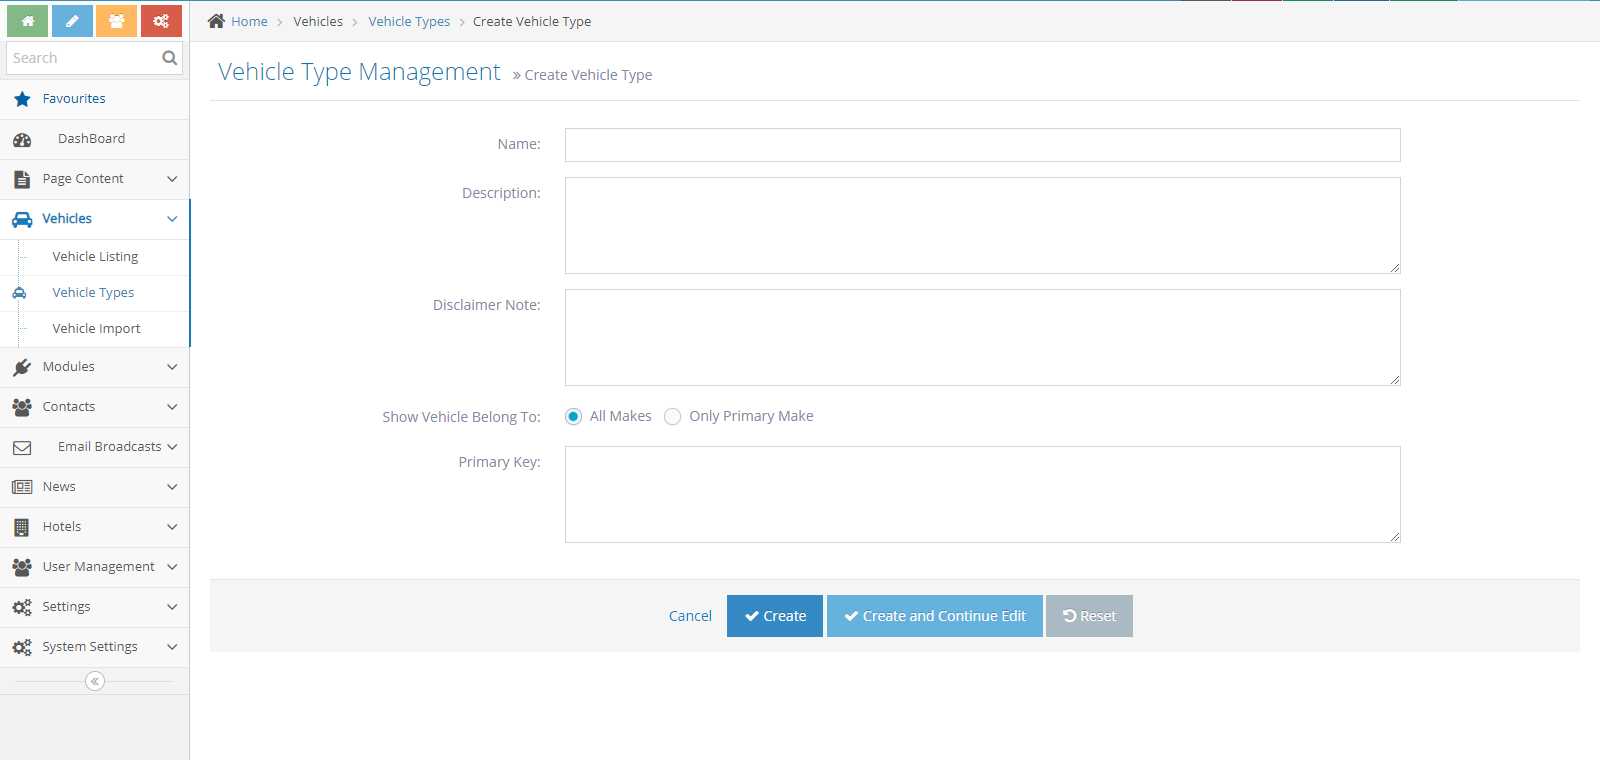The image size is (1600, 760).
Task: Click the Create button
Action: click(774, 616)
